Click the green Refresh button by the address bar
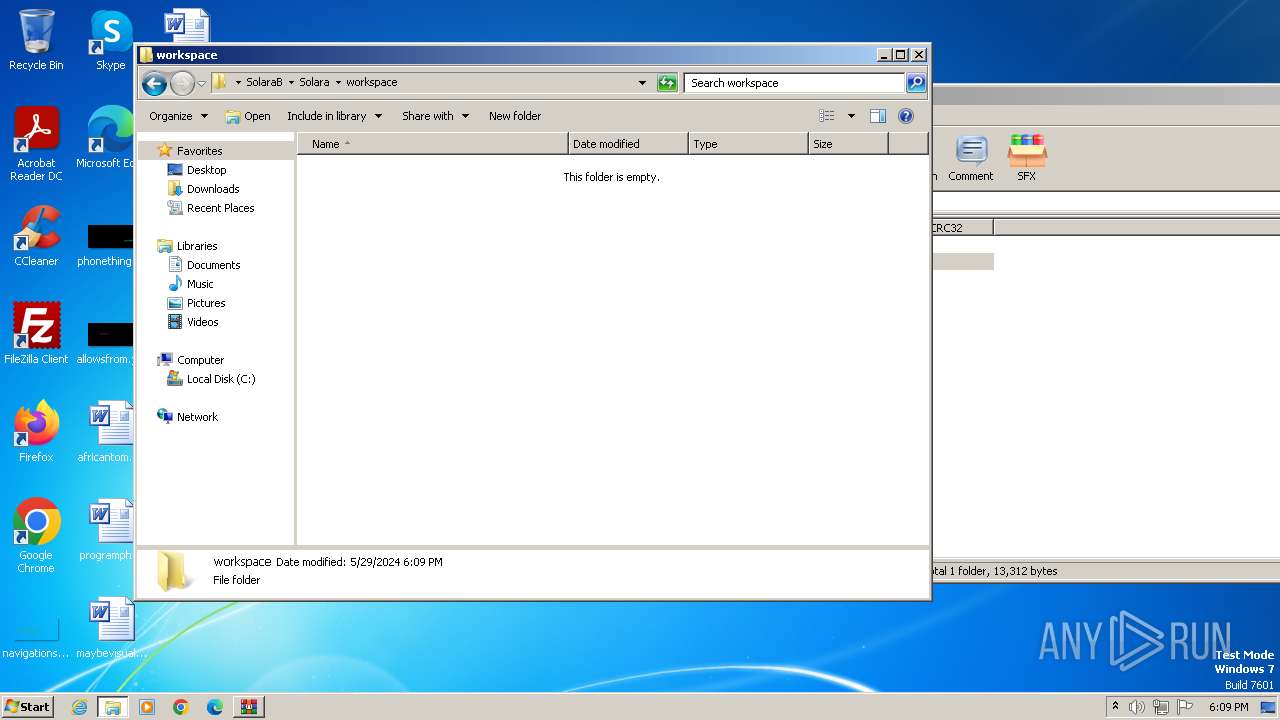 [667, 83]
